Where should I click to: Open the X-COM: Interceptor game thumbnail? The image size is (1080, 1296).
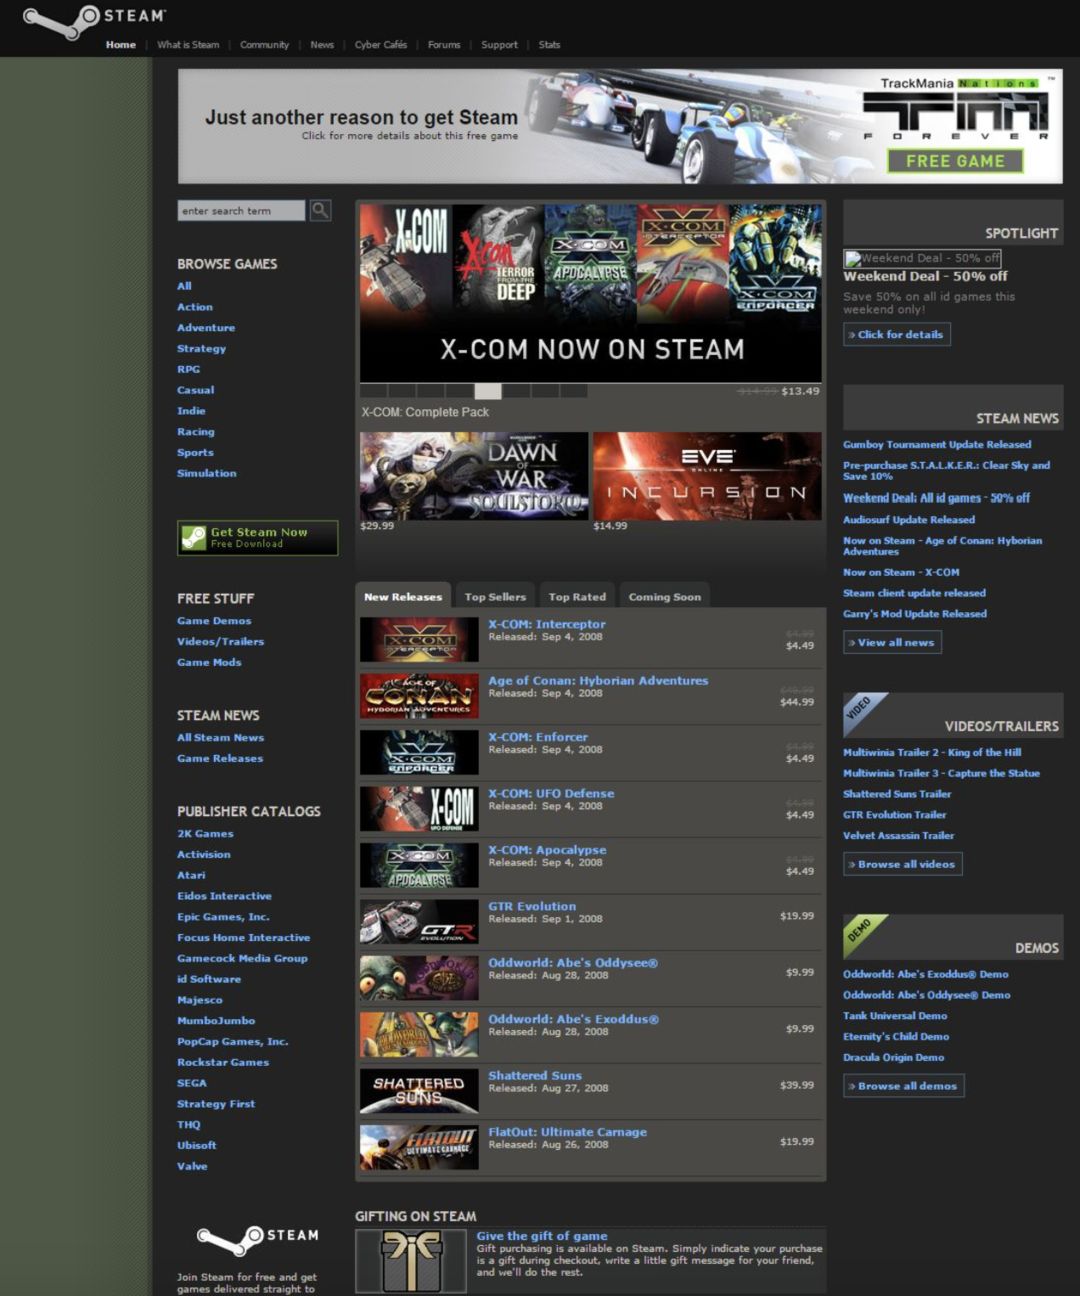(419, 640)
